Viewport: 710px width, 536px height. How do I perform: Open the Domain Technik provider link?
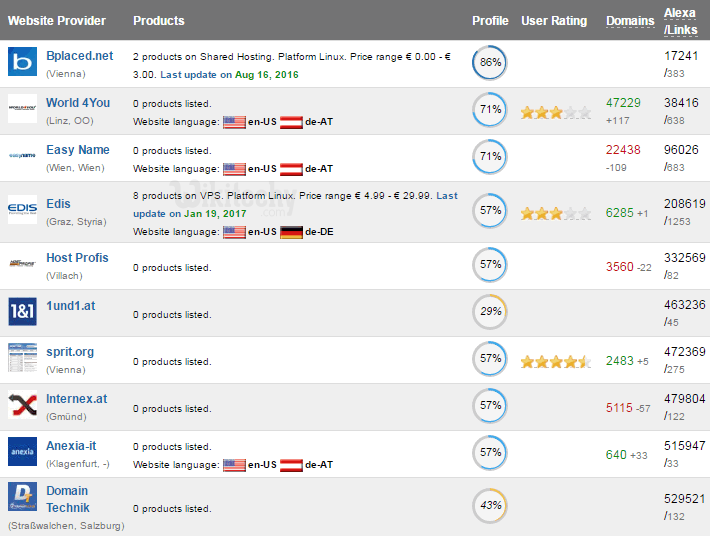[x=68, y=499]
